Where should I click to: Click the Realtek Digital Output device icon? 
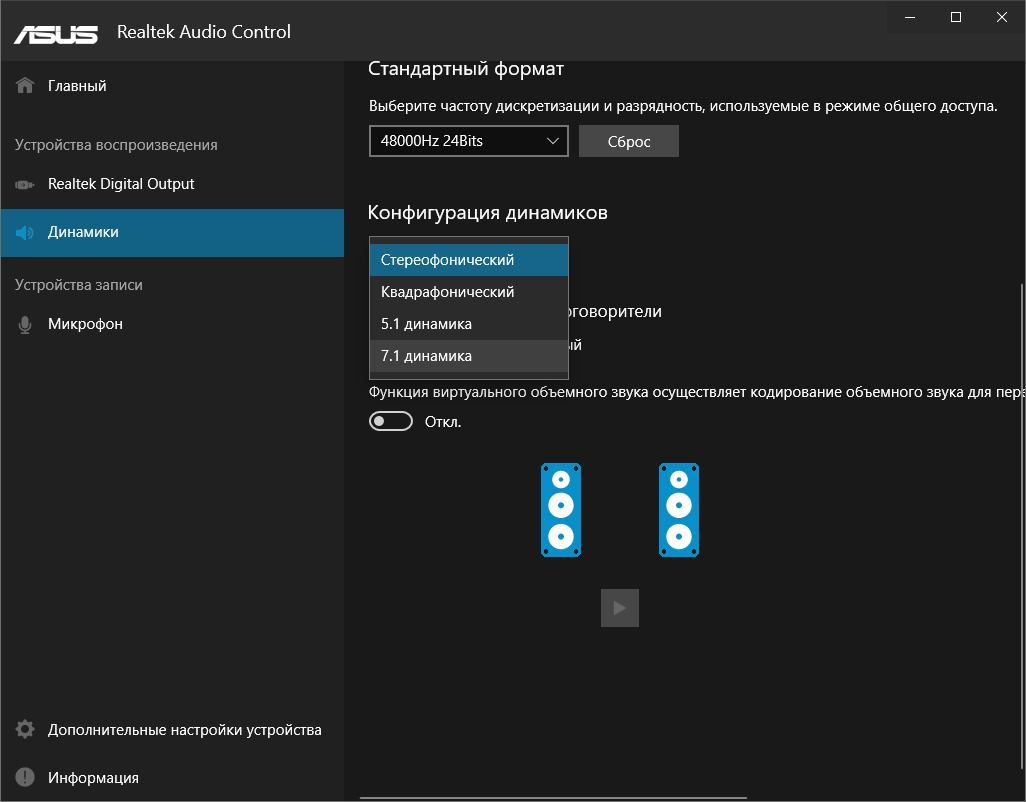coord(26,185)
